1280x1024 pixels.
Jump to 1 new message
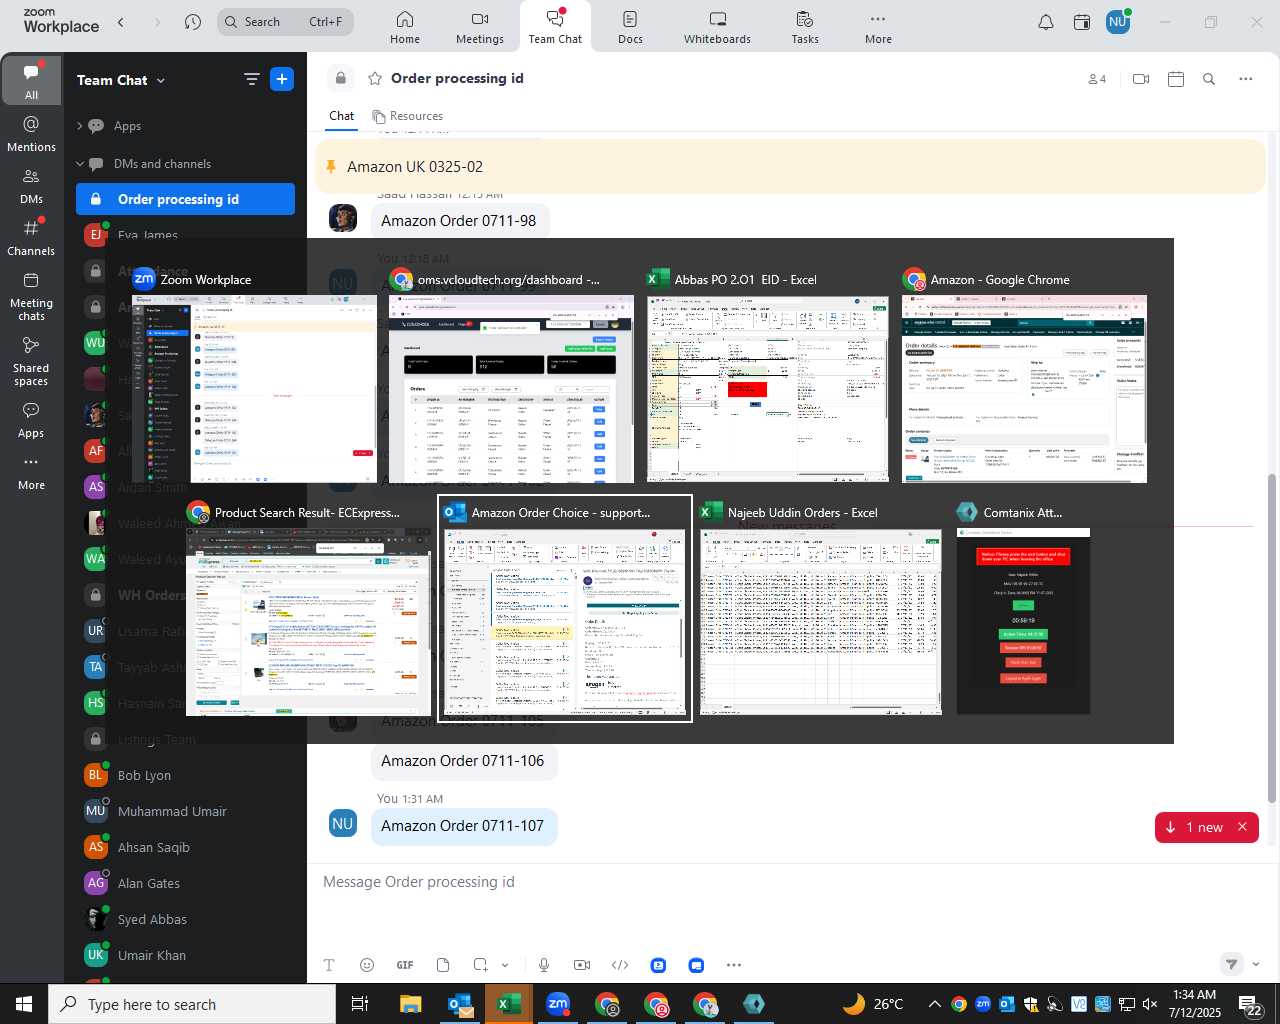pyautogui.click(x=1195, y=827)
